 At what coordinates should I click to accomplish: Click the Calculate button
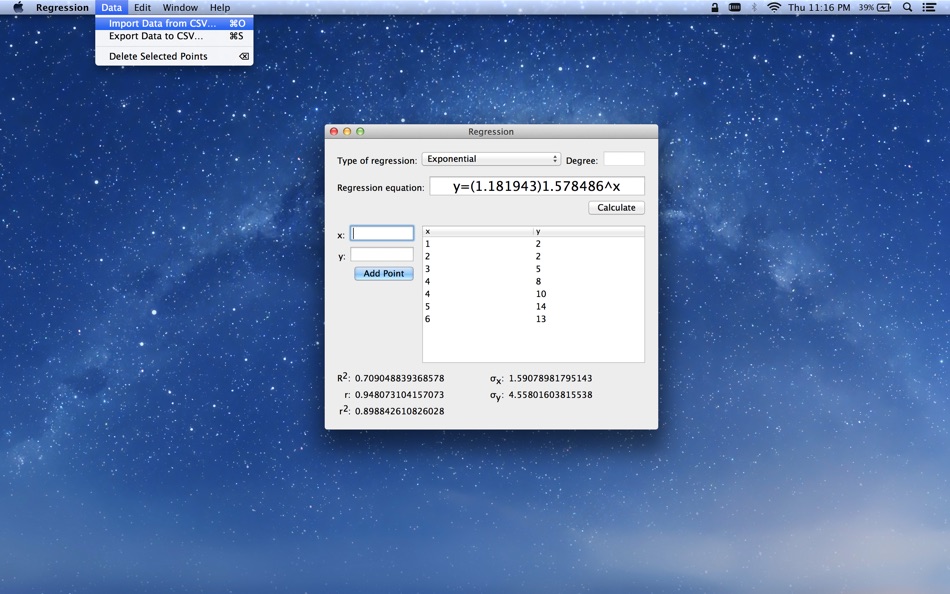[616, 207]
